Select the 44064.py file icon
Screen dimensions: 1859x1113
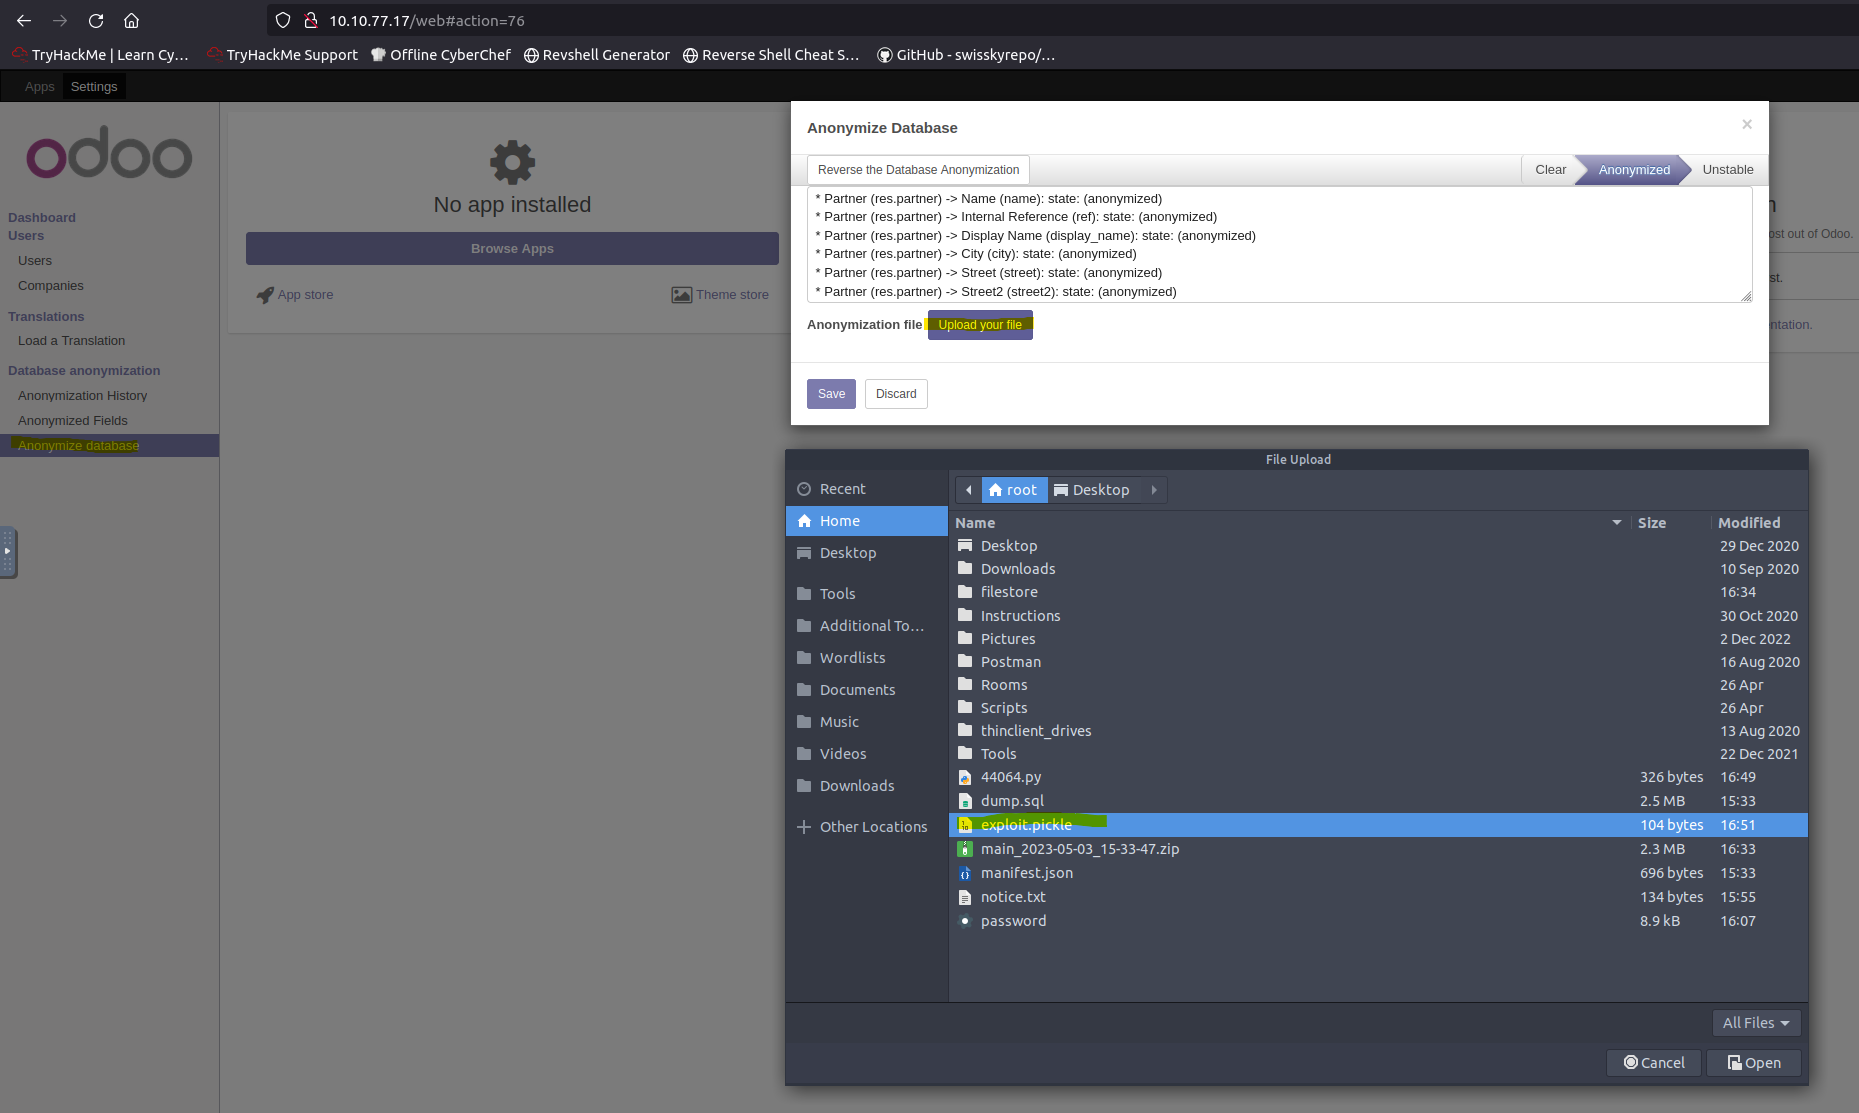tap(965, 777)
